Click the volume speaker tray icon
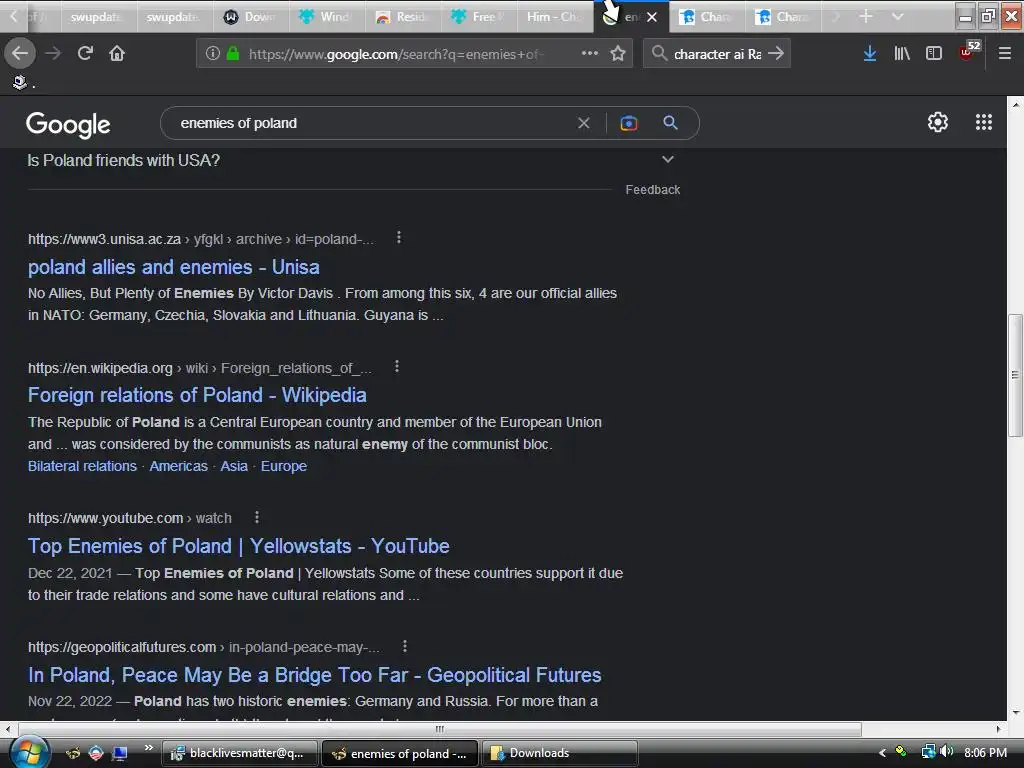 pyautogui.click(x=946, y=752)
